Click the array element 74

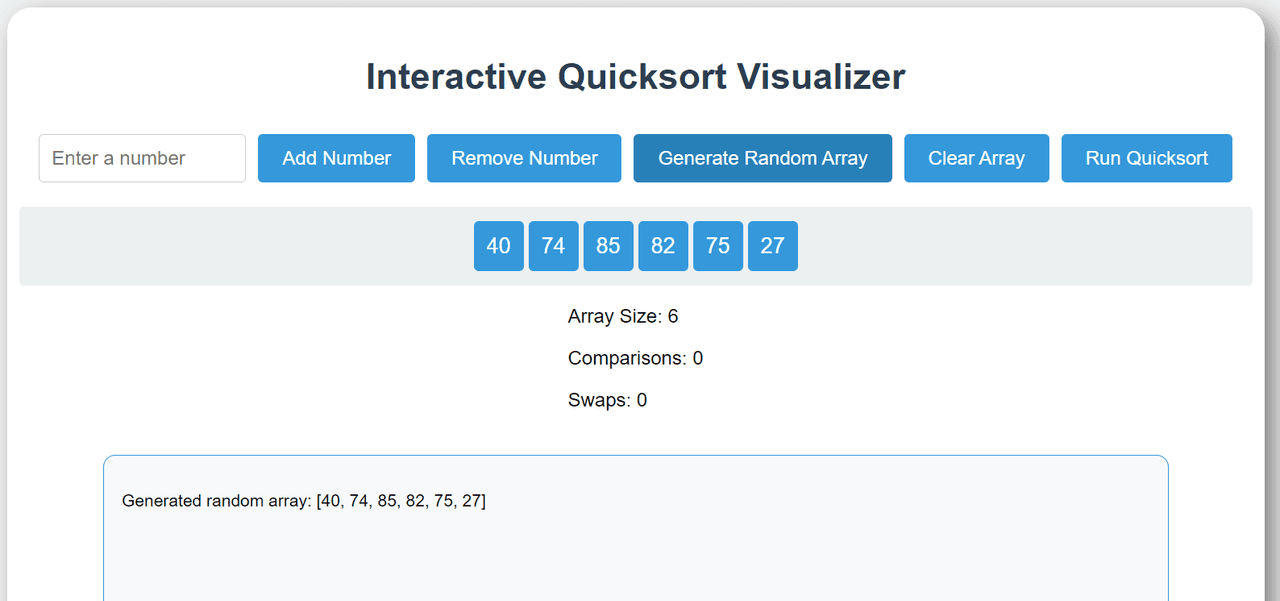(553, 246)
